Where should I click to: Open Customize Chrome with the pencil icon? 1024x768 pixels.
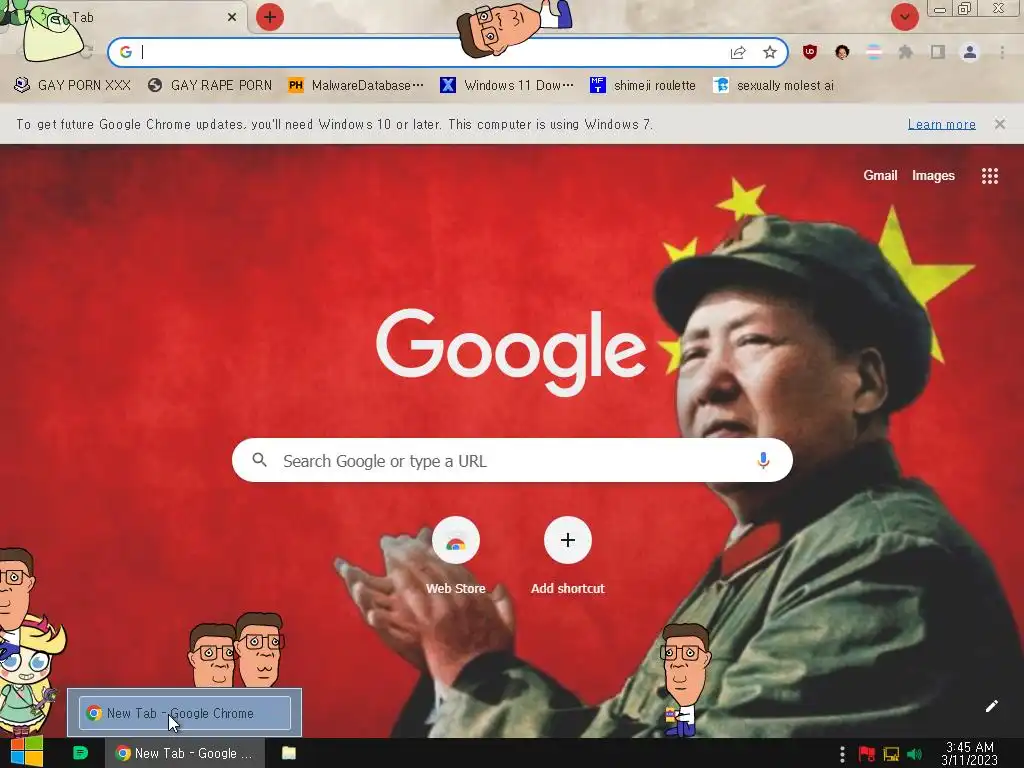click(x=991, y=706)
